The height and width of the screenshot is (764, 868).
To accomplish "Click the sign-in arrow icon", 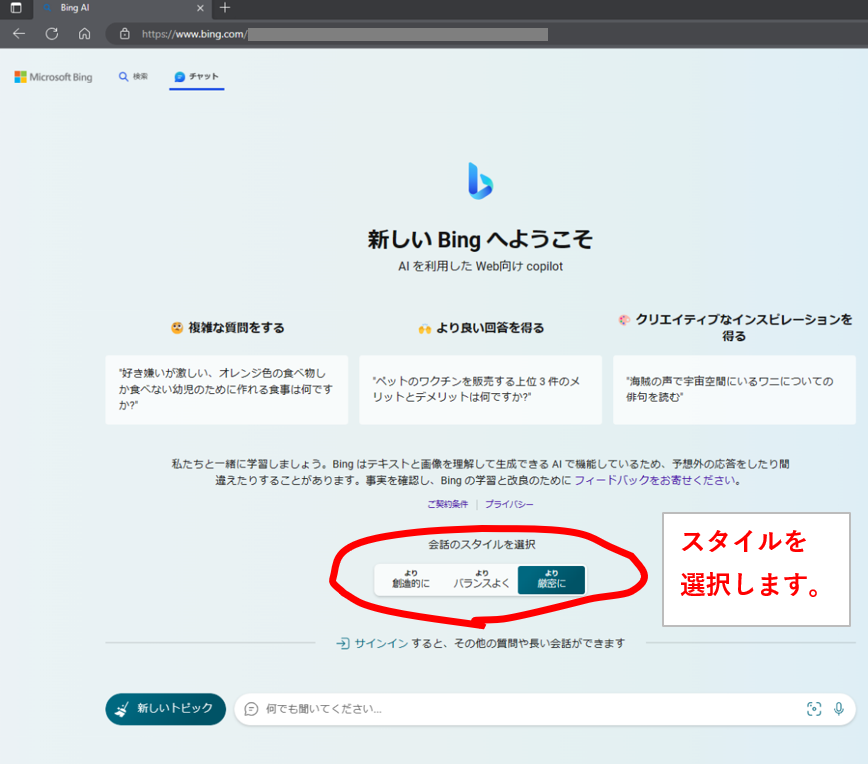I will pyautogui.click(x=343, y=643).
